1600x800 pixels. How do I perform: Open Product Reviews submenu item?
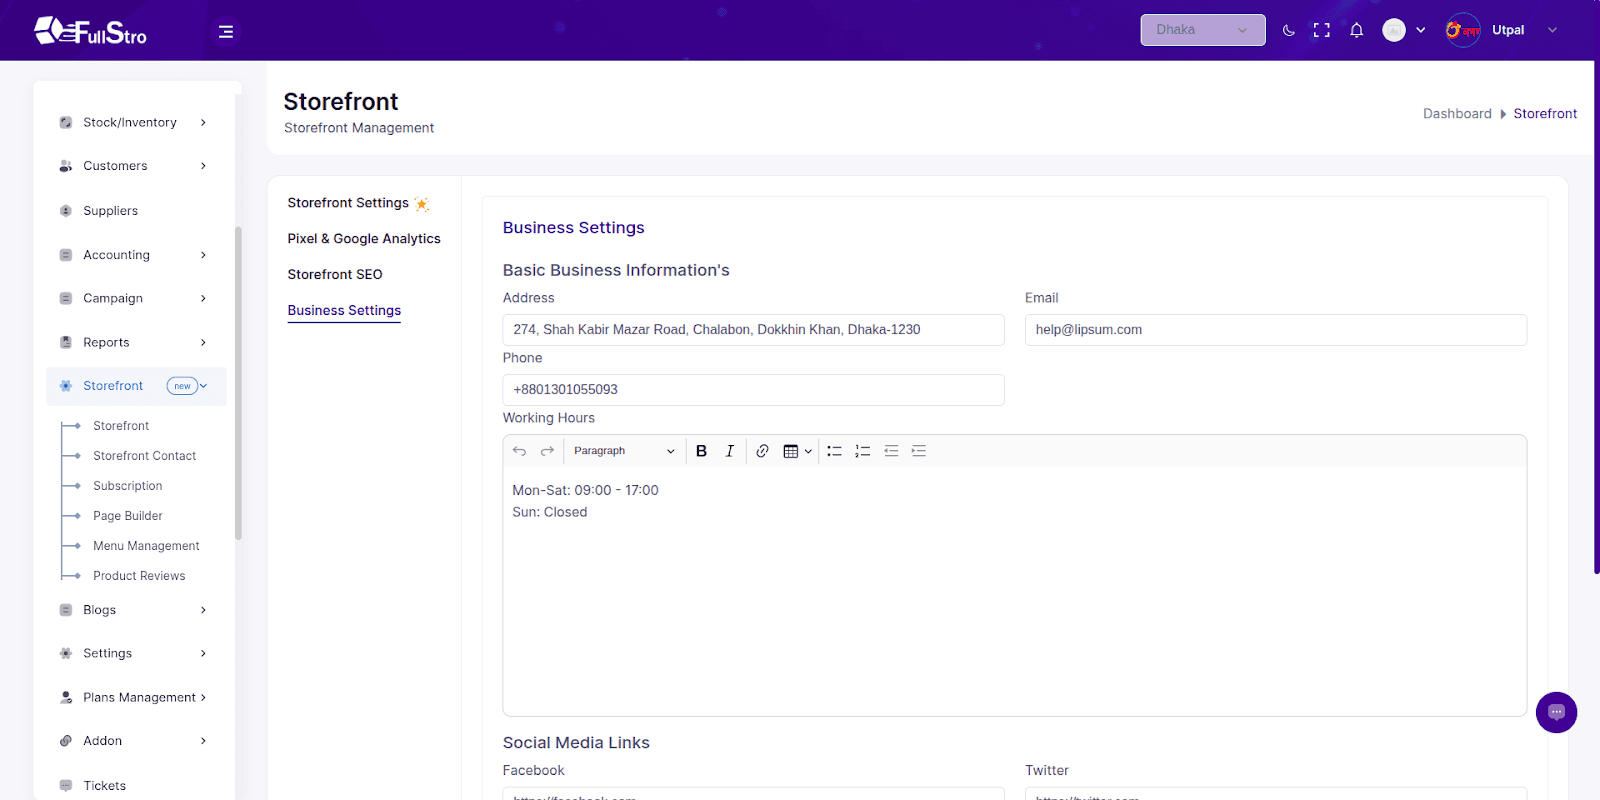139,576
